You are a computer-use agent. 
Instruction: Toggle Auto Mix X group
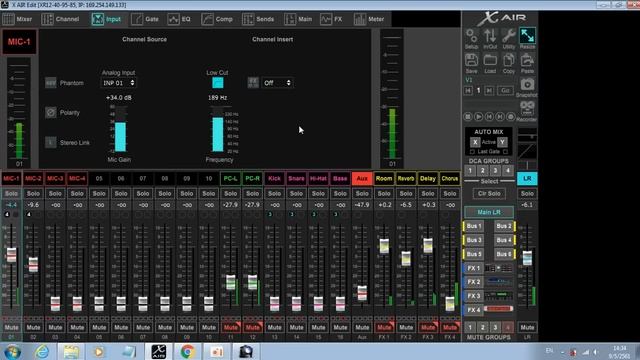pyautogui.click(x=474, y=142)
